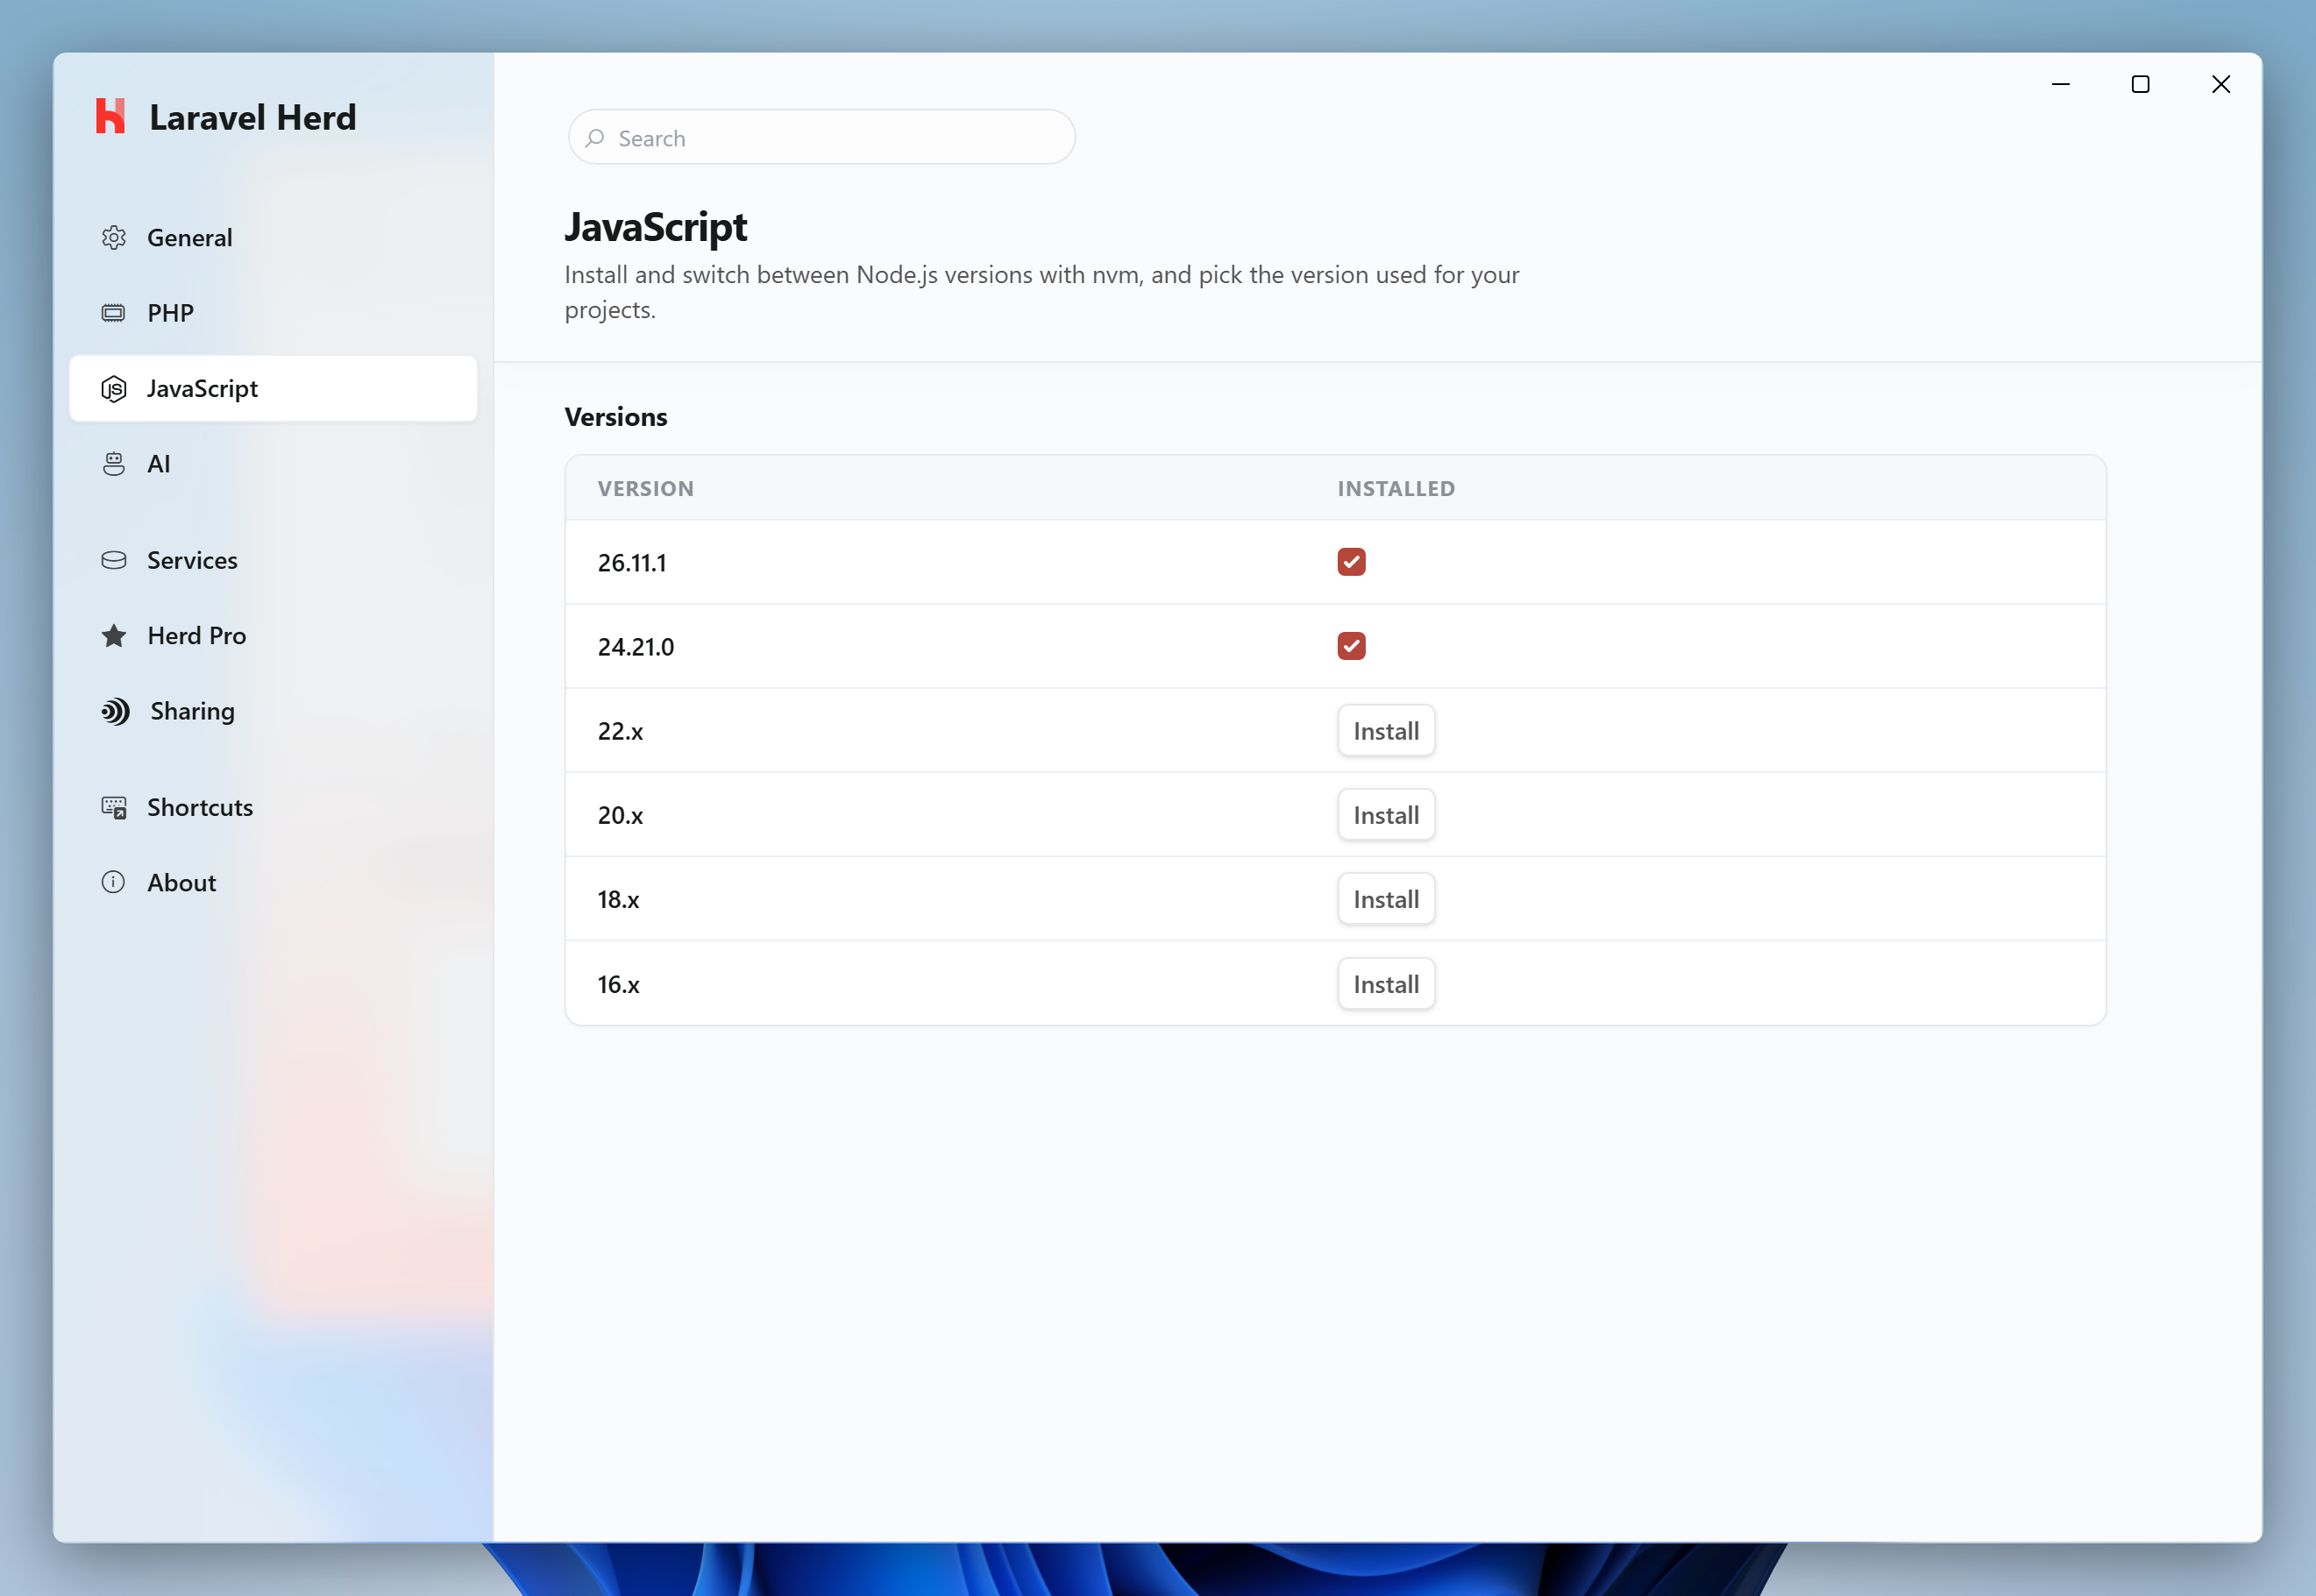The image size is (2316, 1596).
Task: Click the General gear icon
Action: [114, 237]
